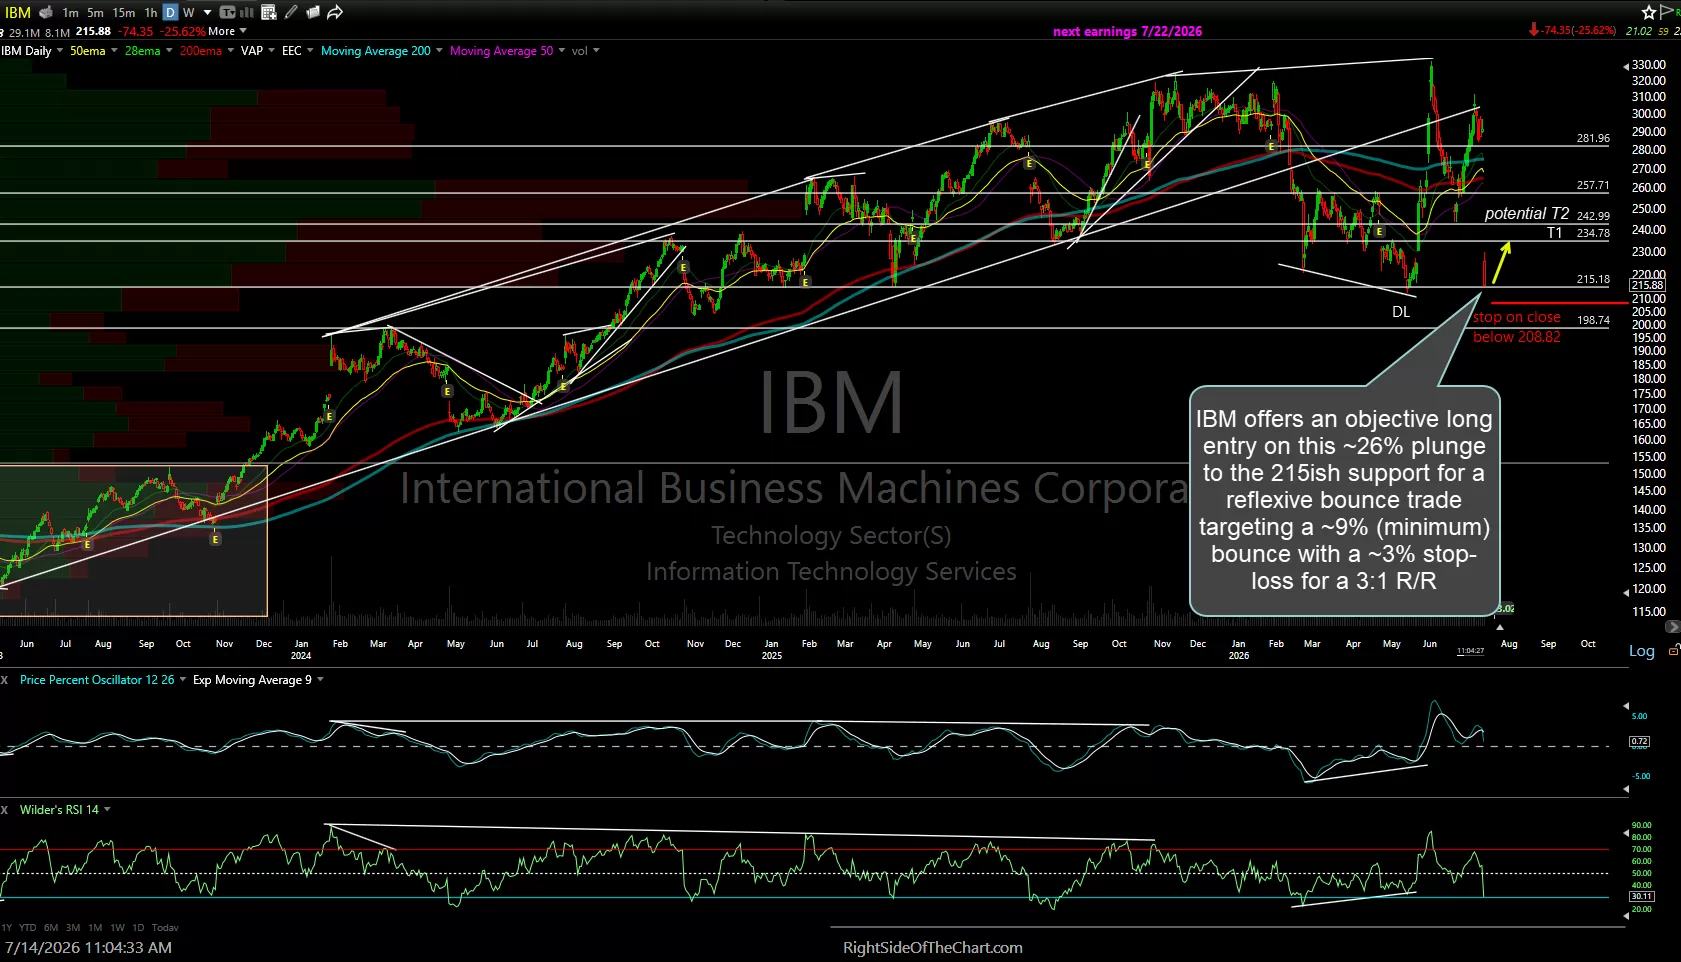Set chart range to YTD
The width and height of the screenshot is (1681, 962).
click(28, 928)
